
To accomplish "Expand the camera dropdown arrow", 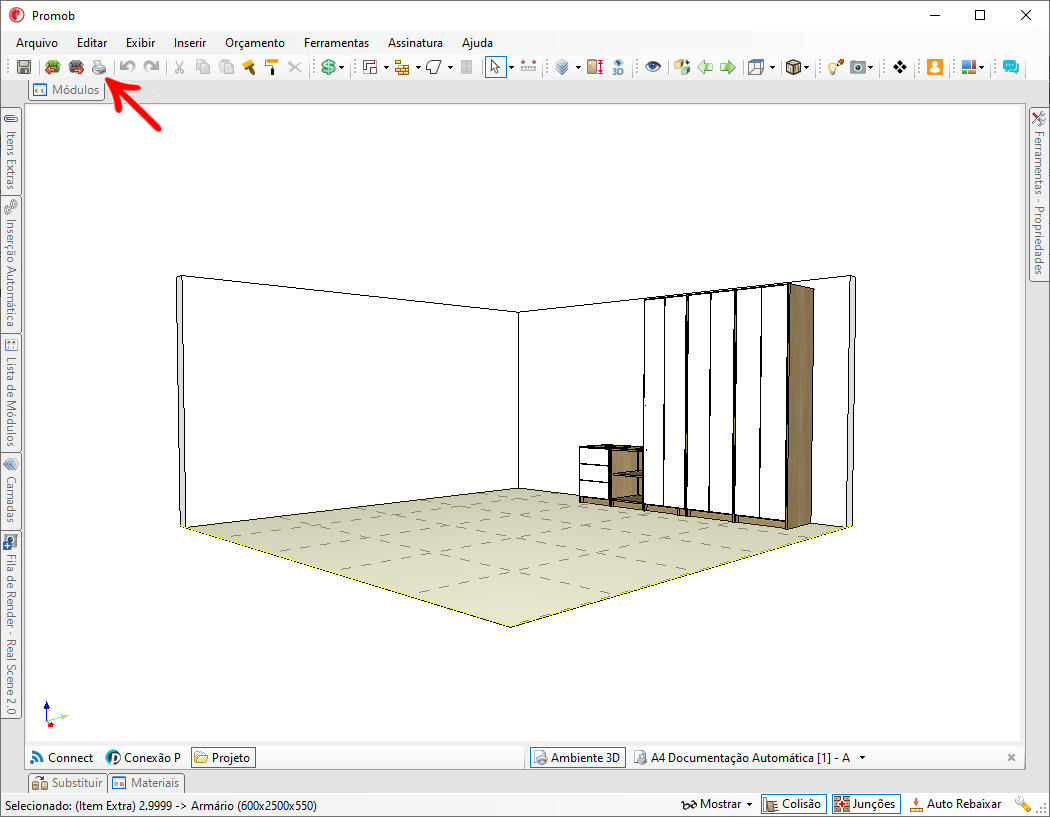I will (871, 68).
